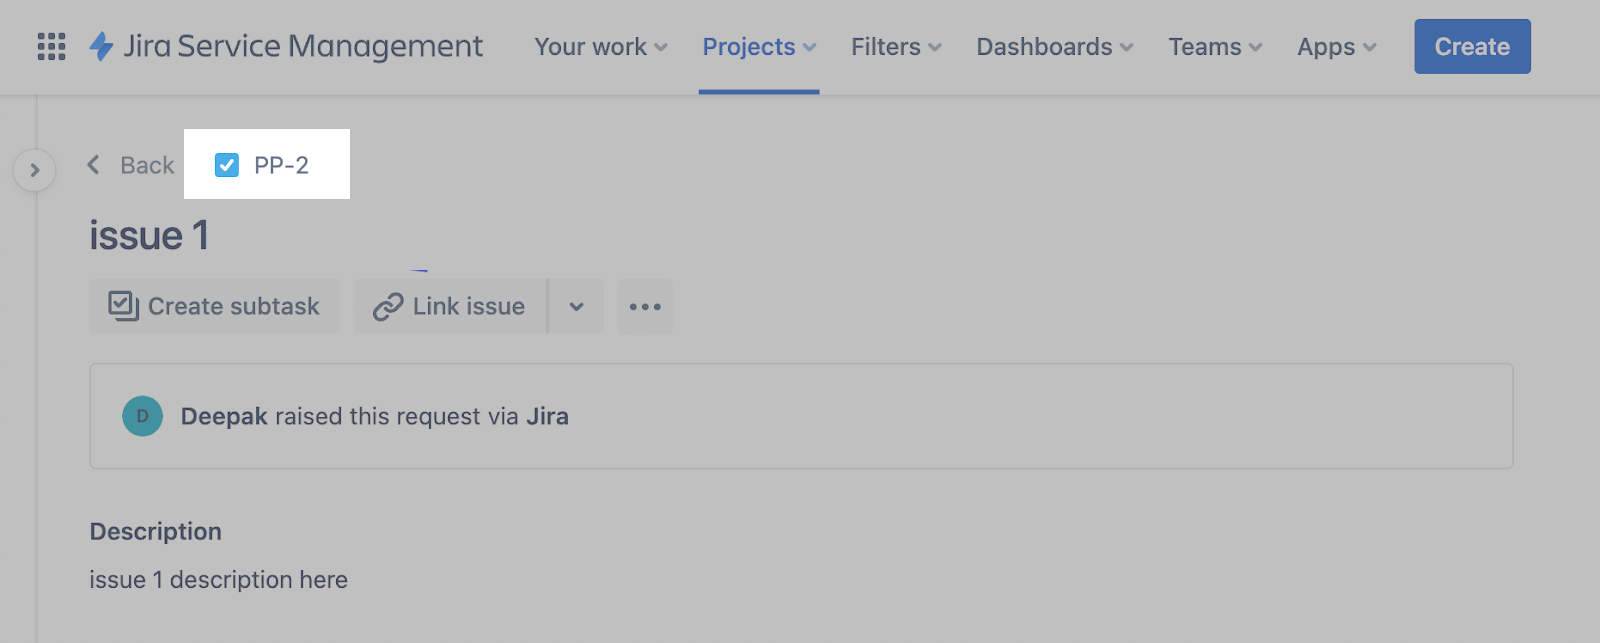Image resolution: width=1600 pixels, height=643 pixels.
Task: Open the Teams menu
Action: point(1215,47)
